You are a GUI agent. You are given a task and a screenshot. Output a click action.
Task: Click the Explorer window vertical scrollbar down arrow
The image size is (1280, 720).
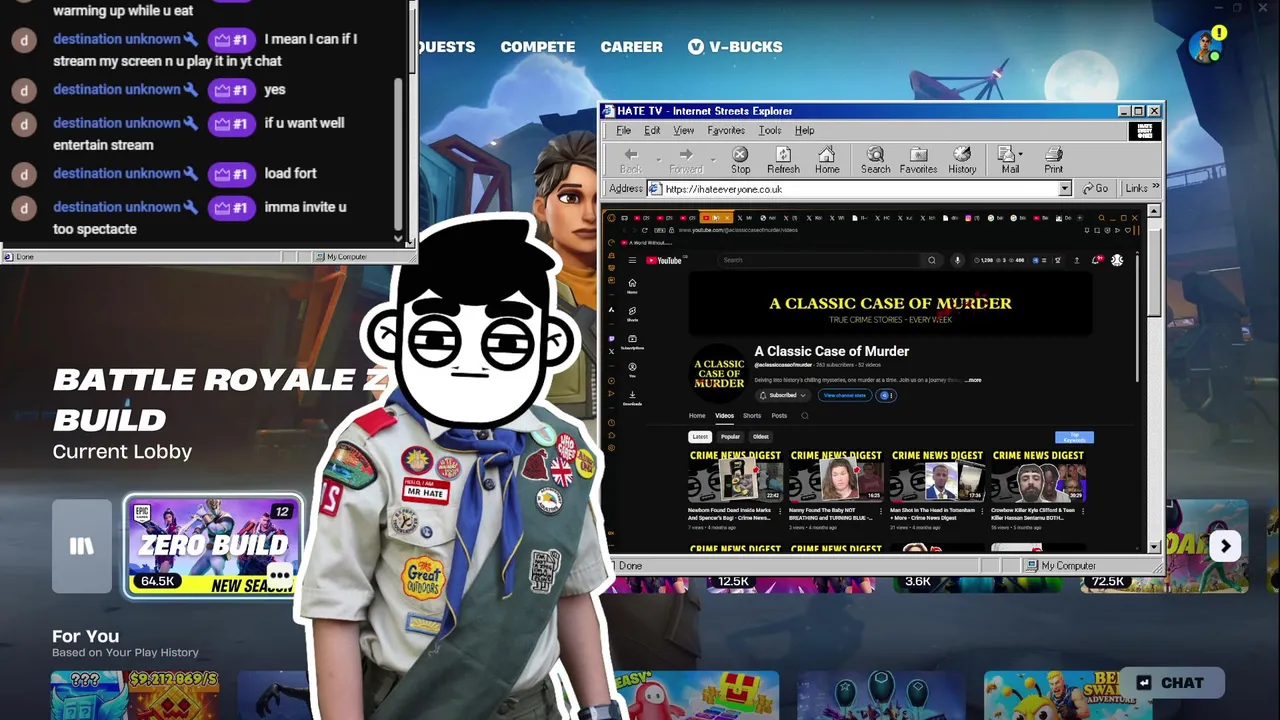1154,547
